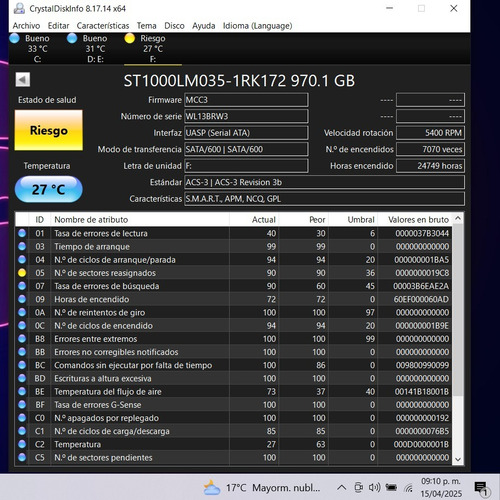Select the blue status orb for disk C:

point(15,38)
